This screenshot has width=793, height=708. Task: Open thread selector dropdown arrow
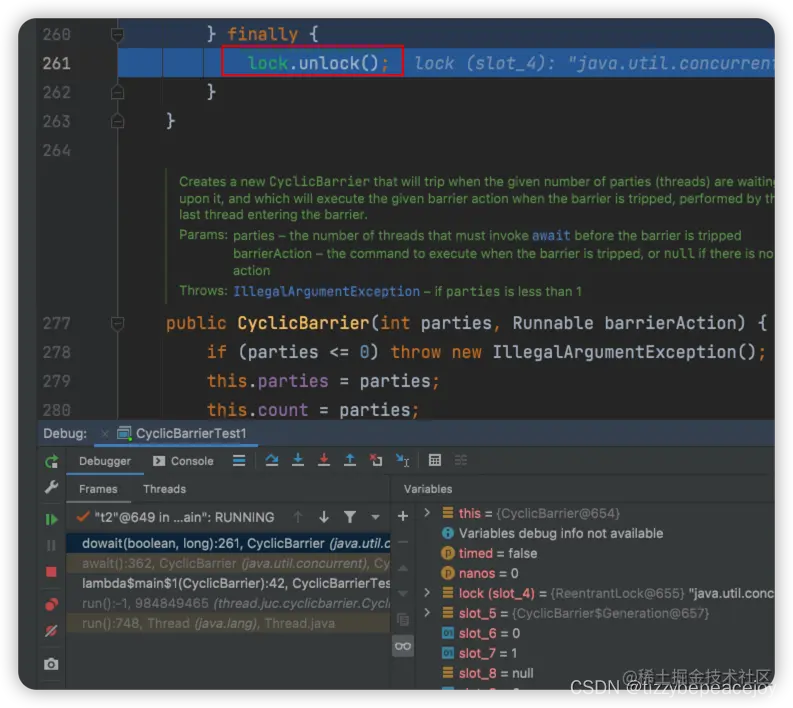tap(375, 517)
